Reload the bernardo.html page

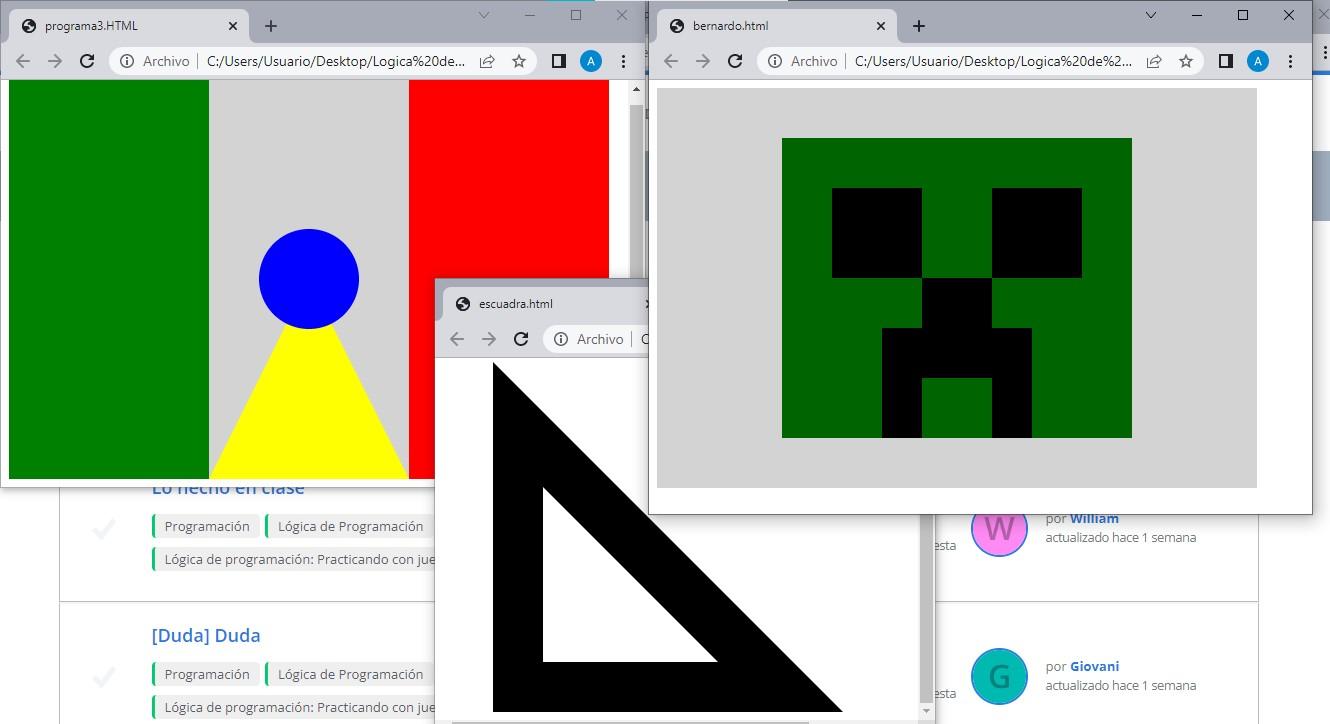(735, 61)
